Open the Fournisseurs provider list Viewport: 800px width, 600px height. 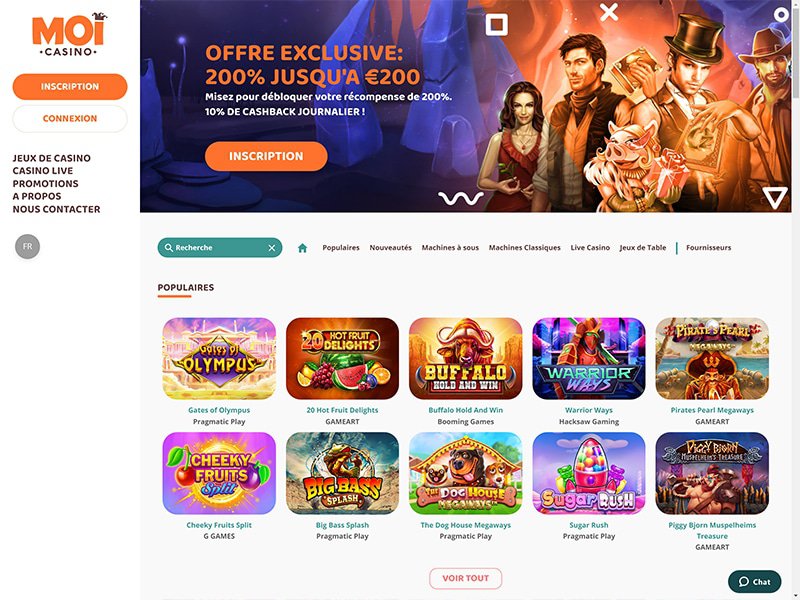(x=708, y=247)
